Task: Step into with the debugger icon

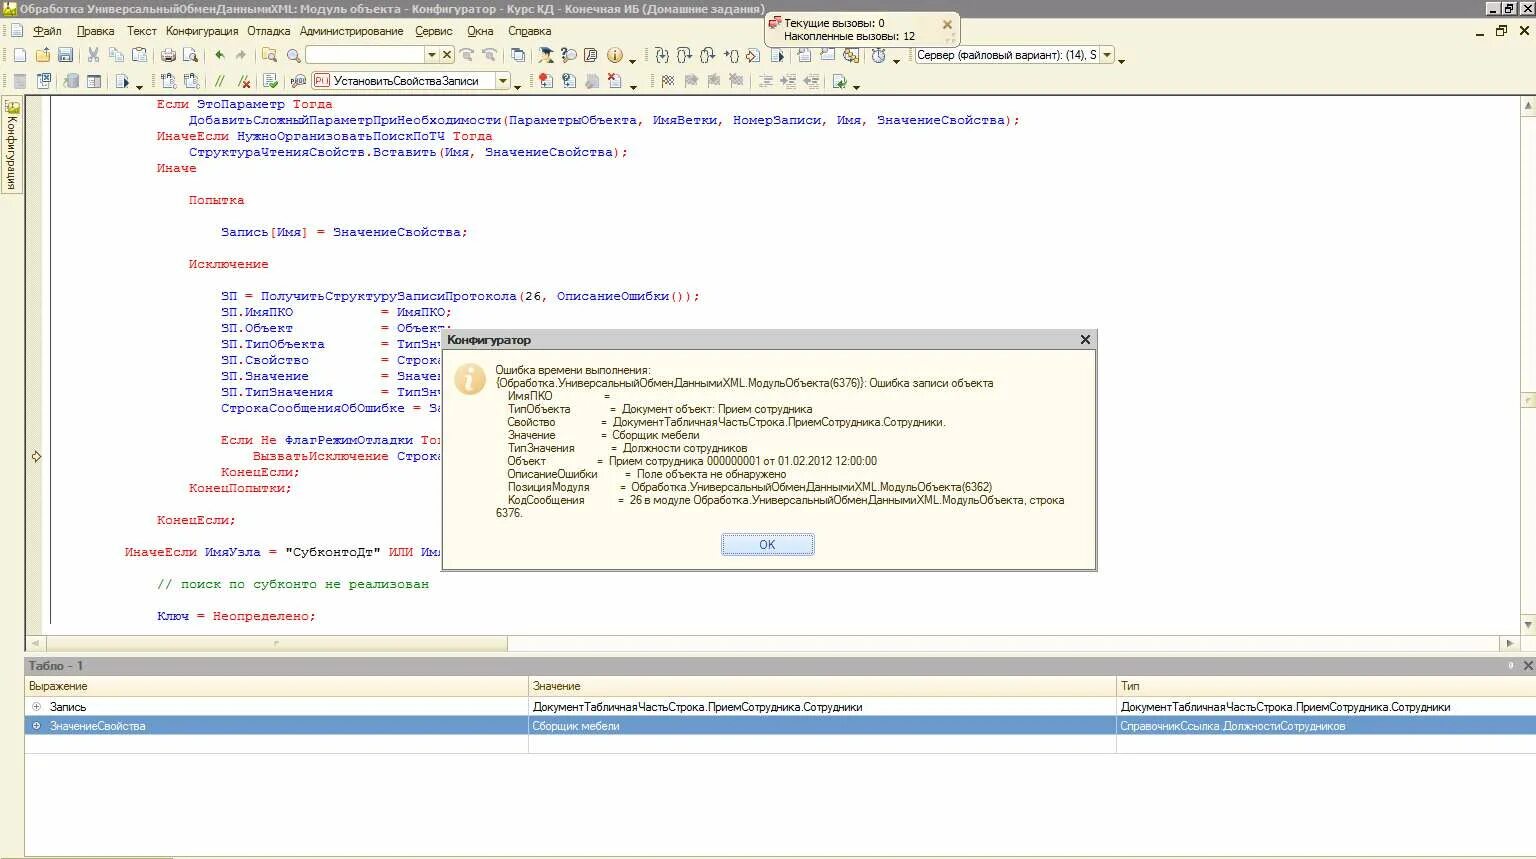Action: click(x=661, y=55)
